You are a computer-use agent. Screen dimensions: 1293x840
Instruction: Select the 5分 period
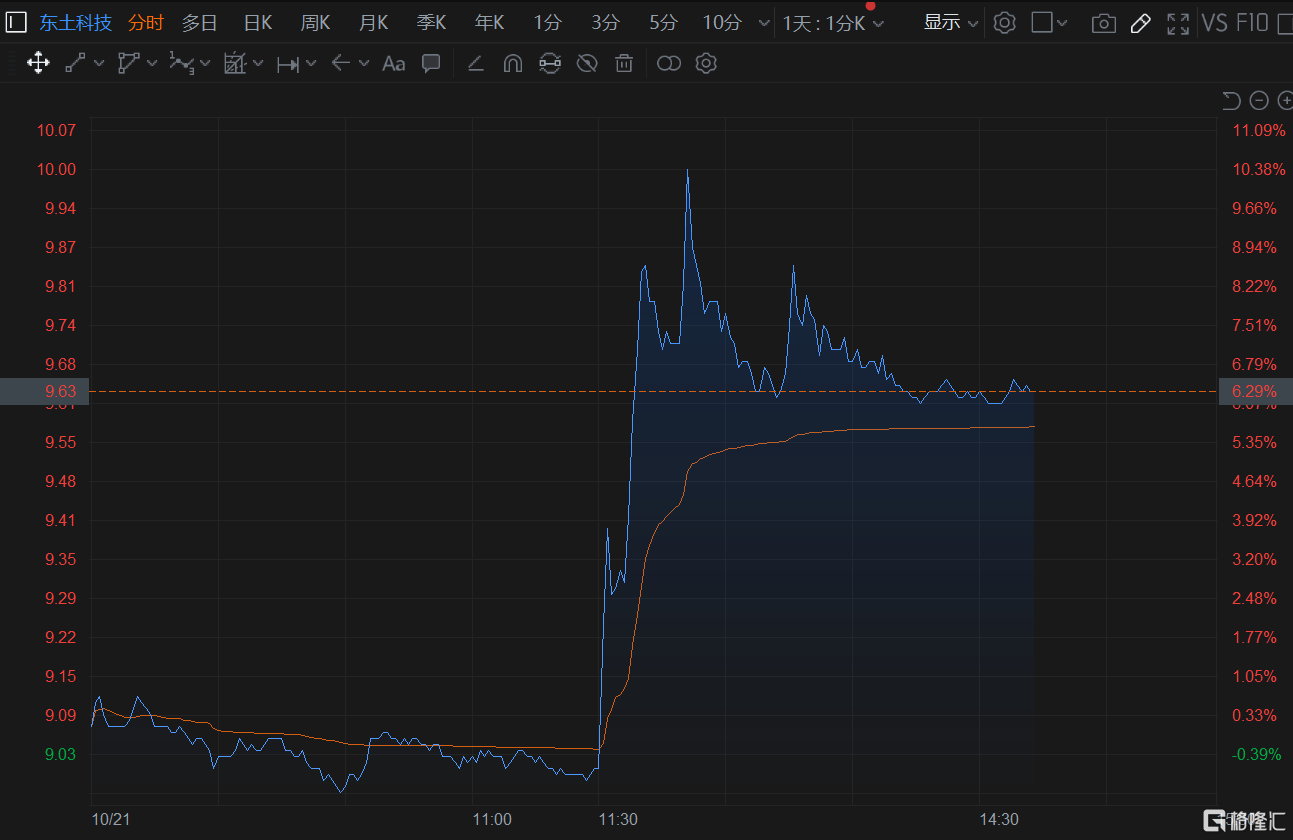(663, 23)
